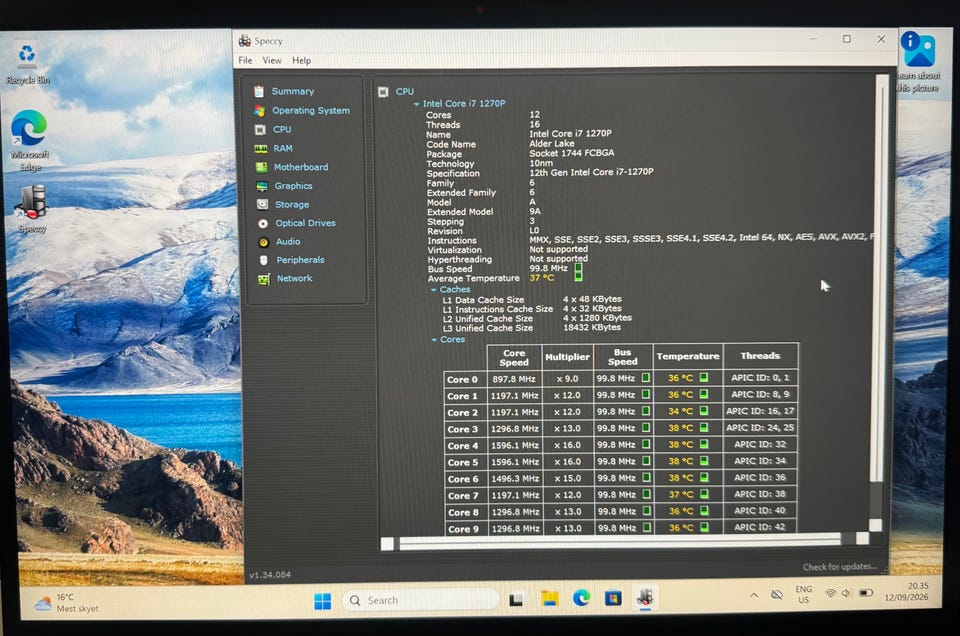Click date and time in taskbar
This screenshot has width=960, height=636.
pos(906,591)
